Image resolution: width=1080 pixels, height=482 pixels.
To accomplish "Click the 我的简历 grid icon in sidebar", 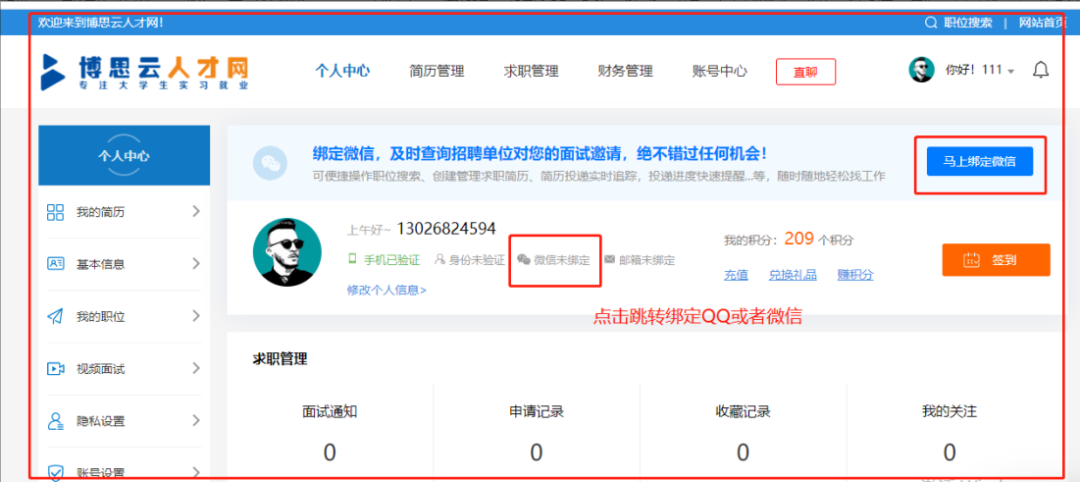I will point(56,212).
